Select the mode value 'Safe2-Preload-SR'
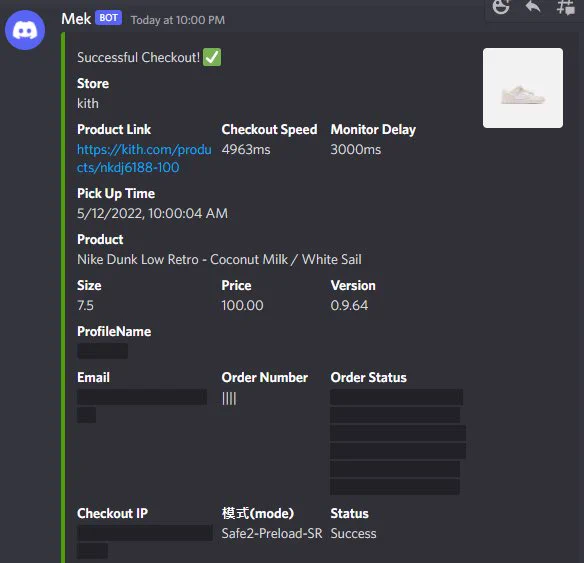584x563 pixels. tap(272, 534)
